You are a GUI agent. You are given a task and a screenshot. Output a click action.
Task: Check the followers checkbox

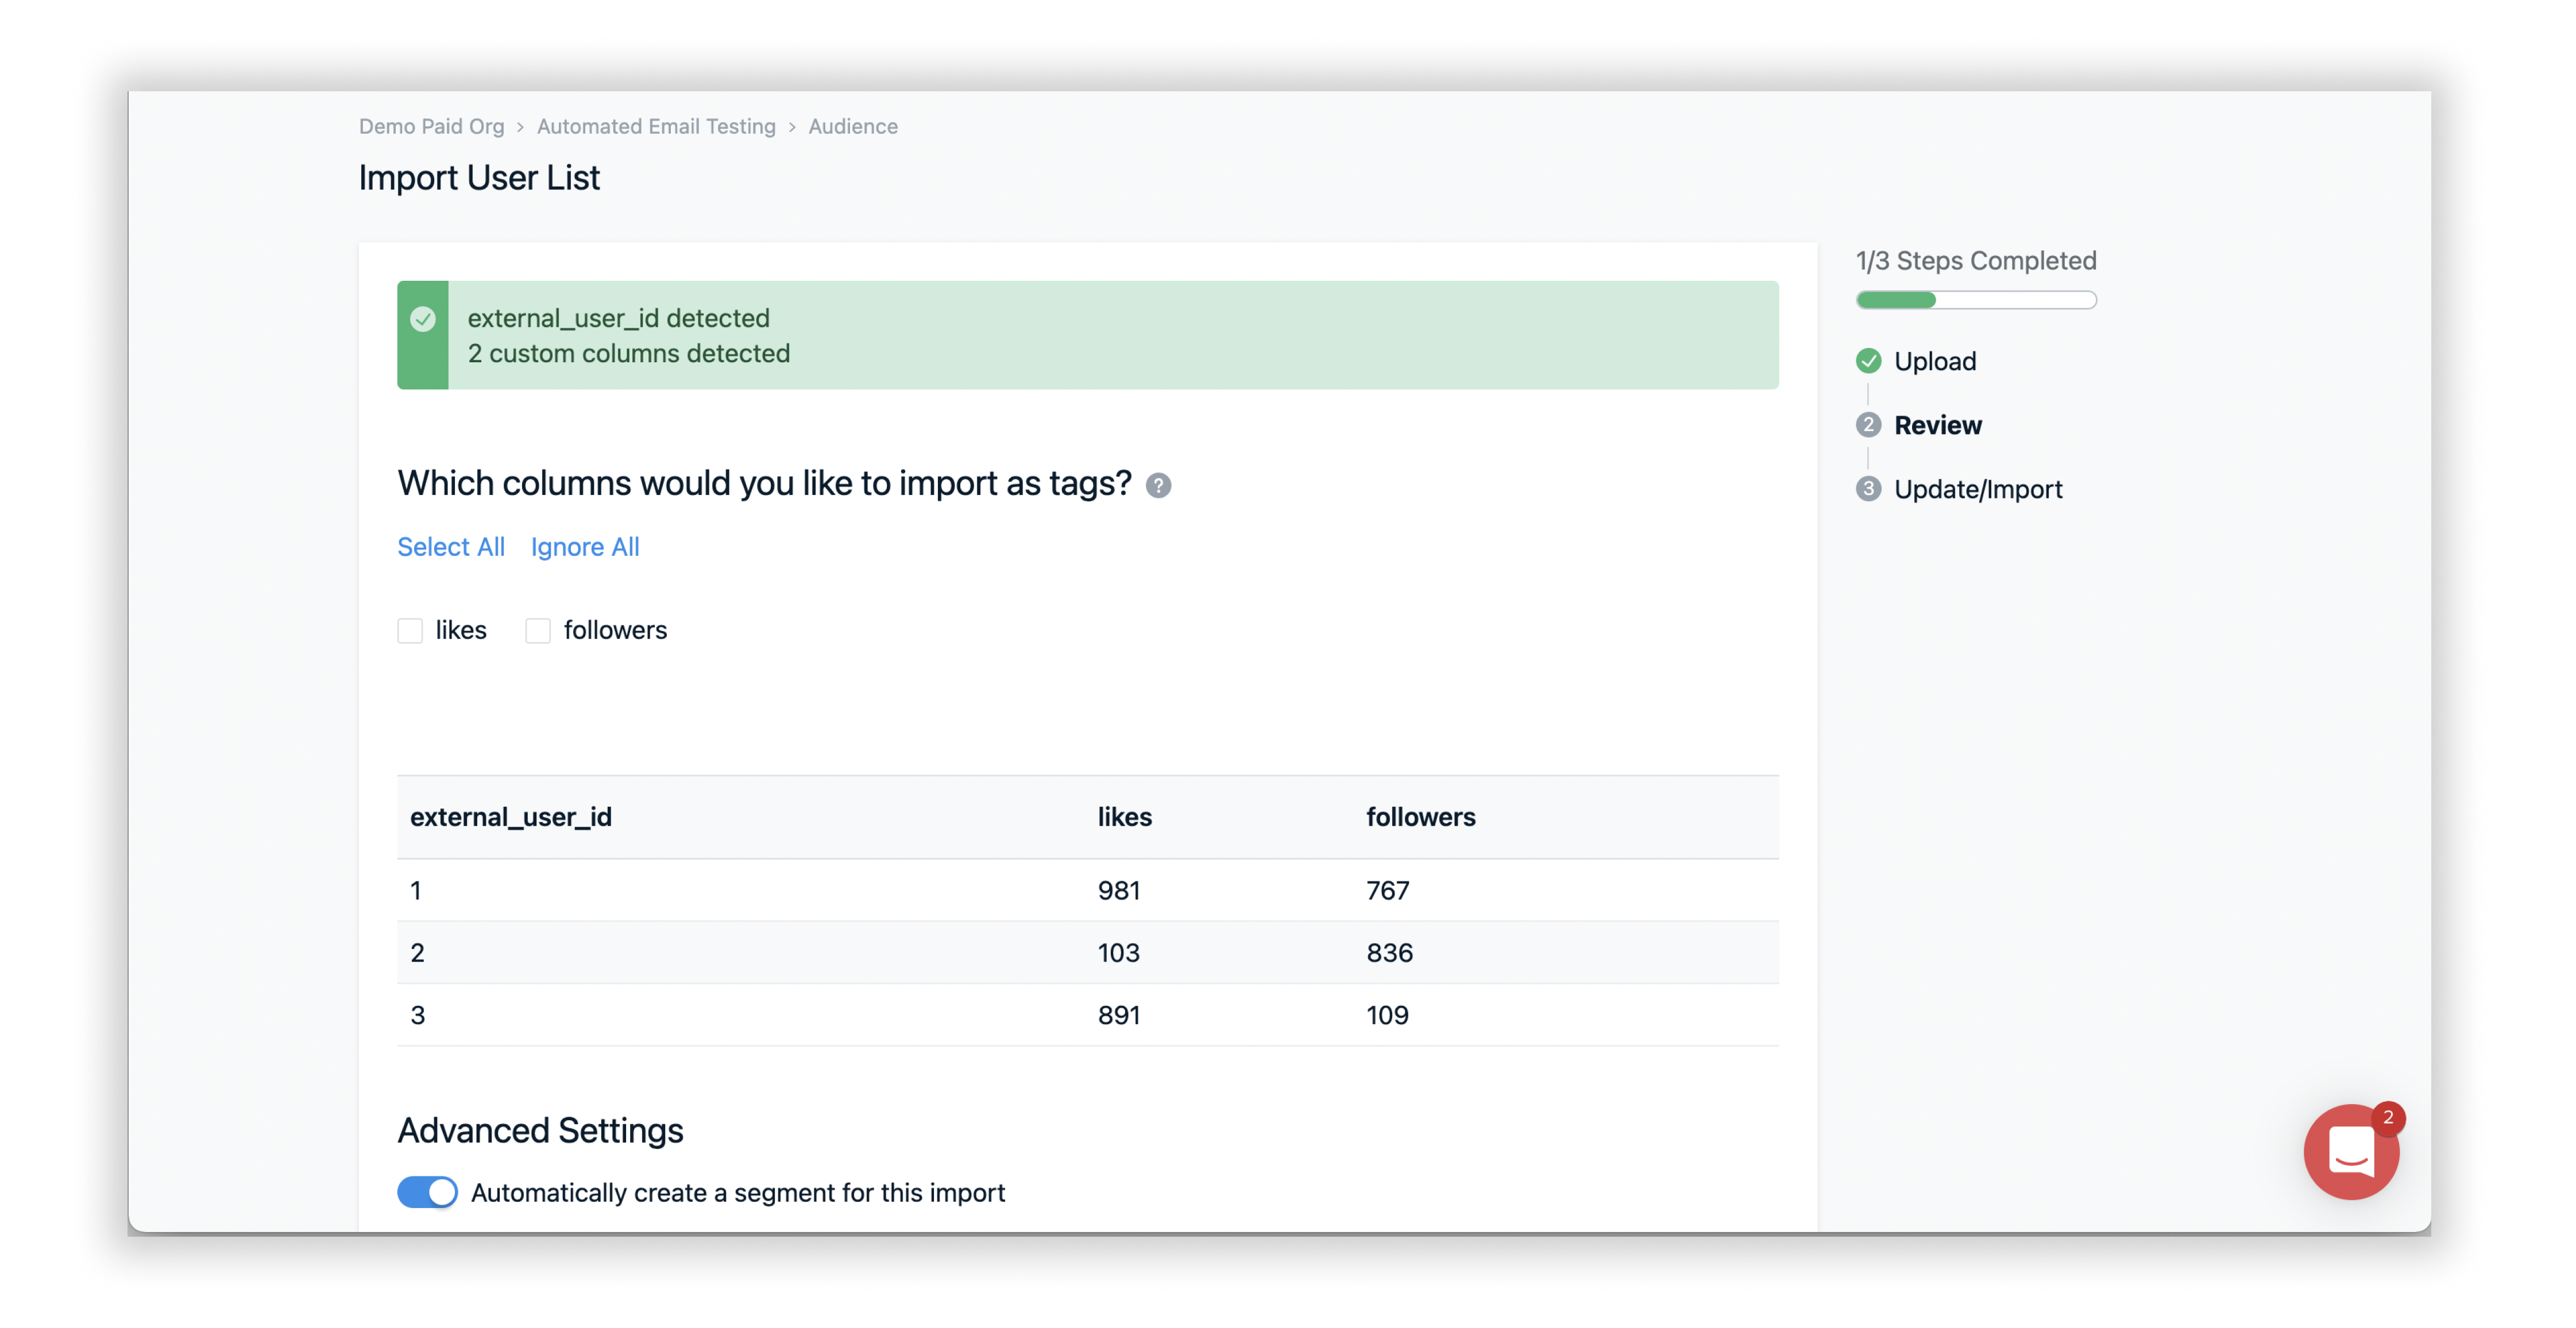pyautogui.click(x=538, y=631)
